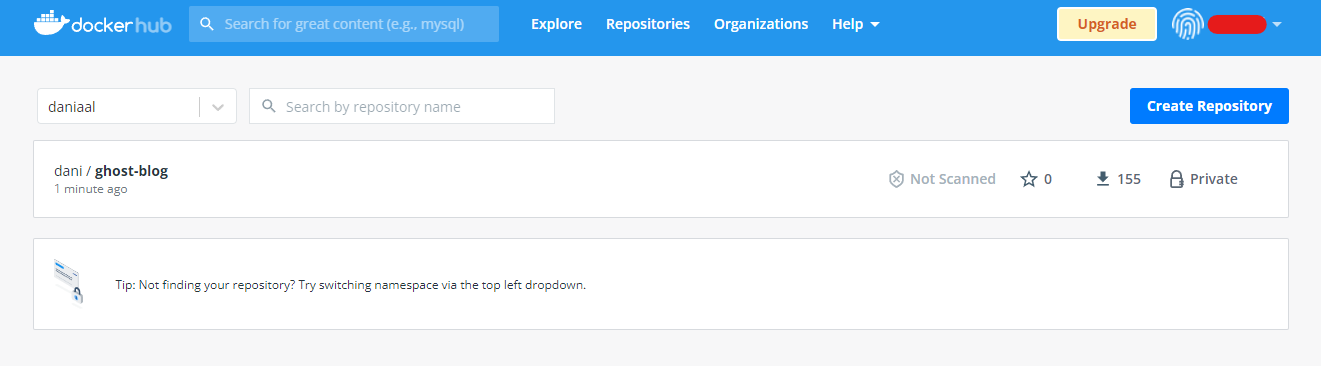Click the tip illustration icon
1321x366 pixels.
click(x=69, y=282)
